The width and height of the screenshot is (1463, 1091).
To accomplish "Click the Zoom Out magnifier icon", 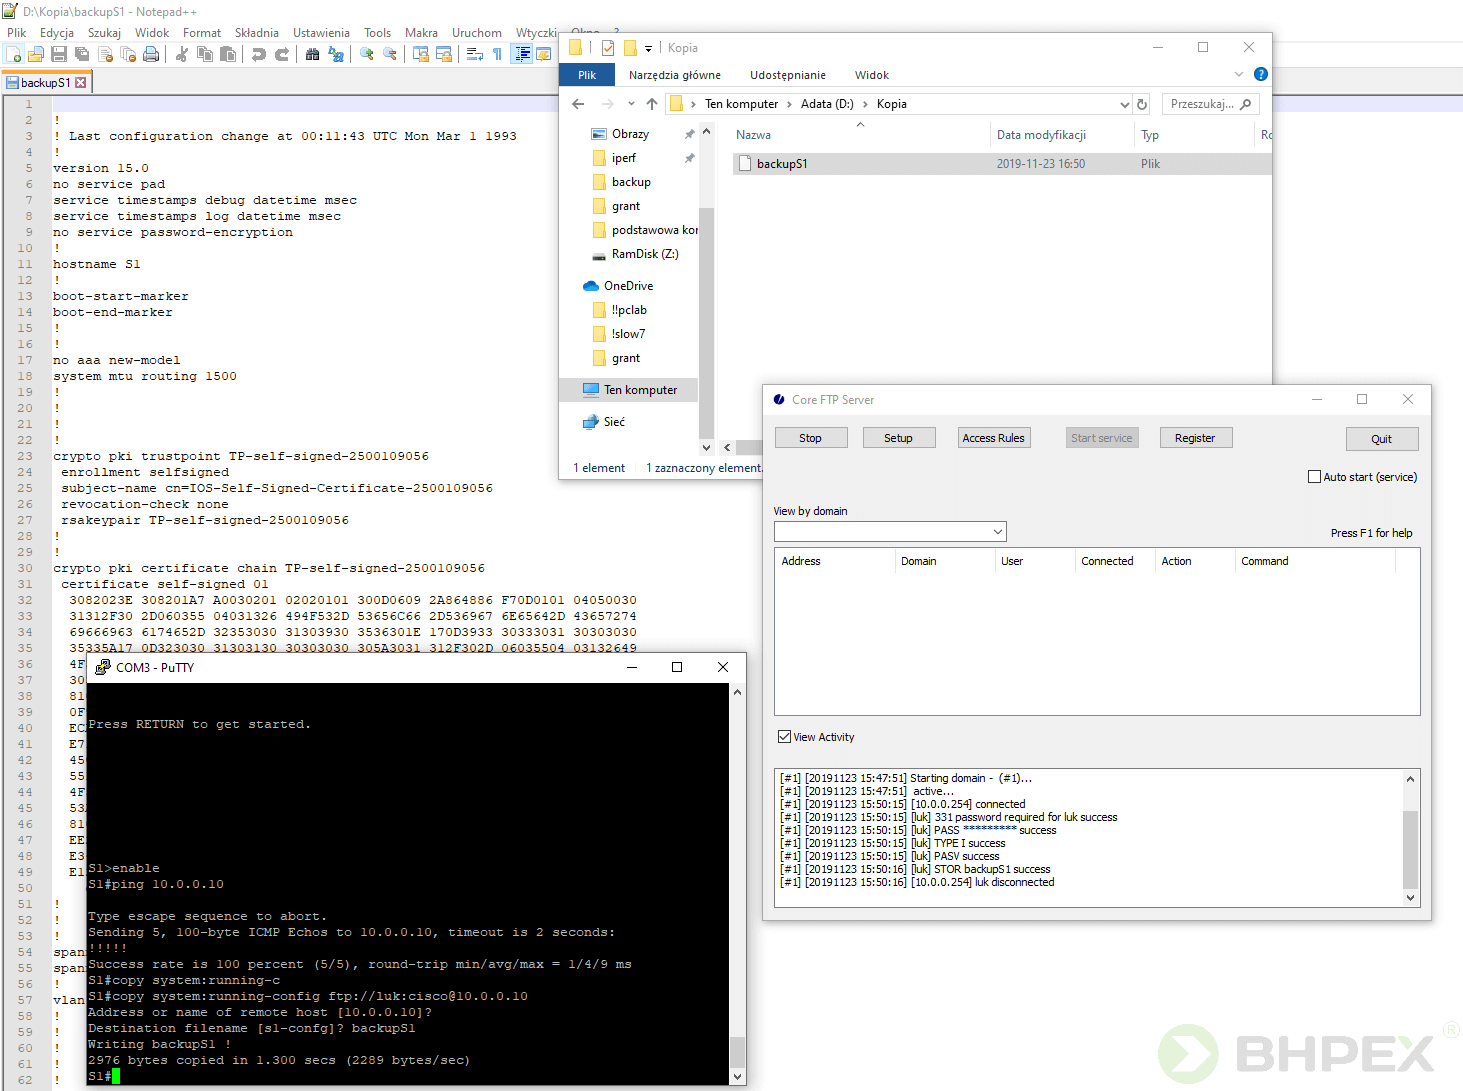I will coord(390,54).
